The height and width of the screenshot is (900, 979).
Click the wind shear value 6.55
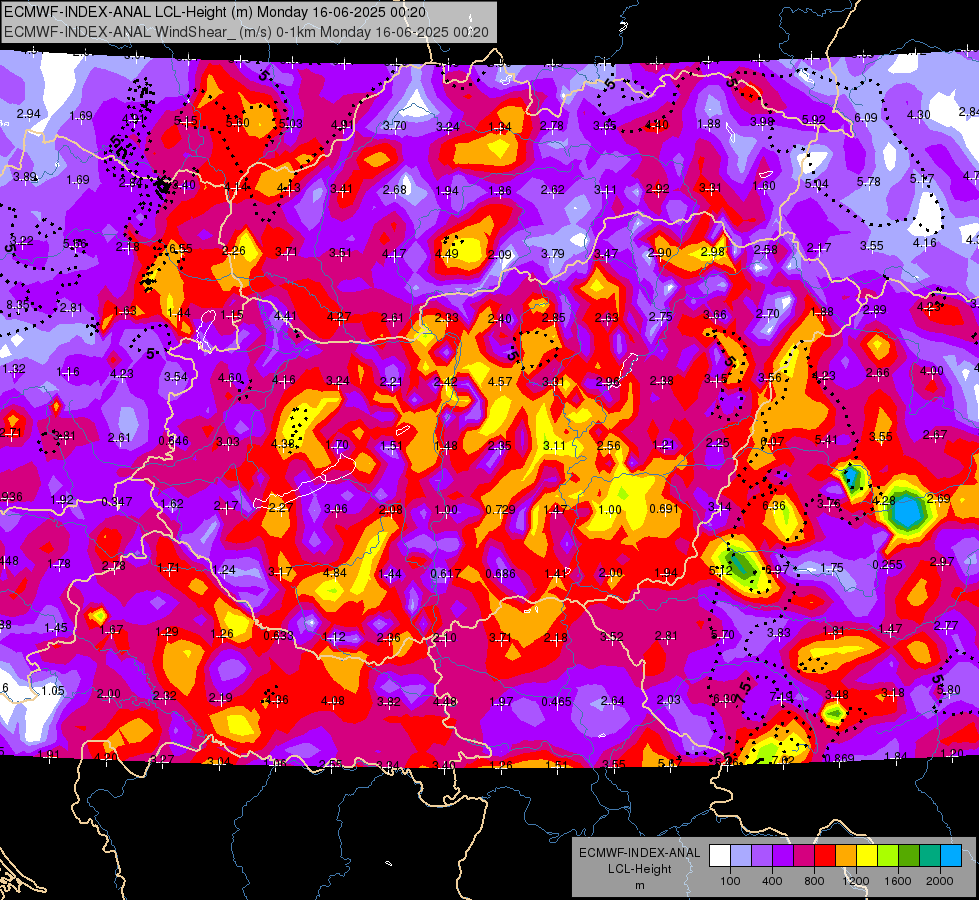tap(180, 249)
